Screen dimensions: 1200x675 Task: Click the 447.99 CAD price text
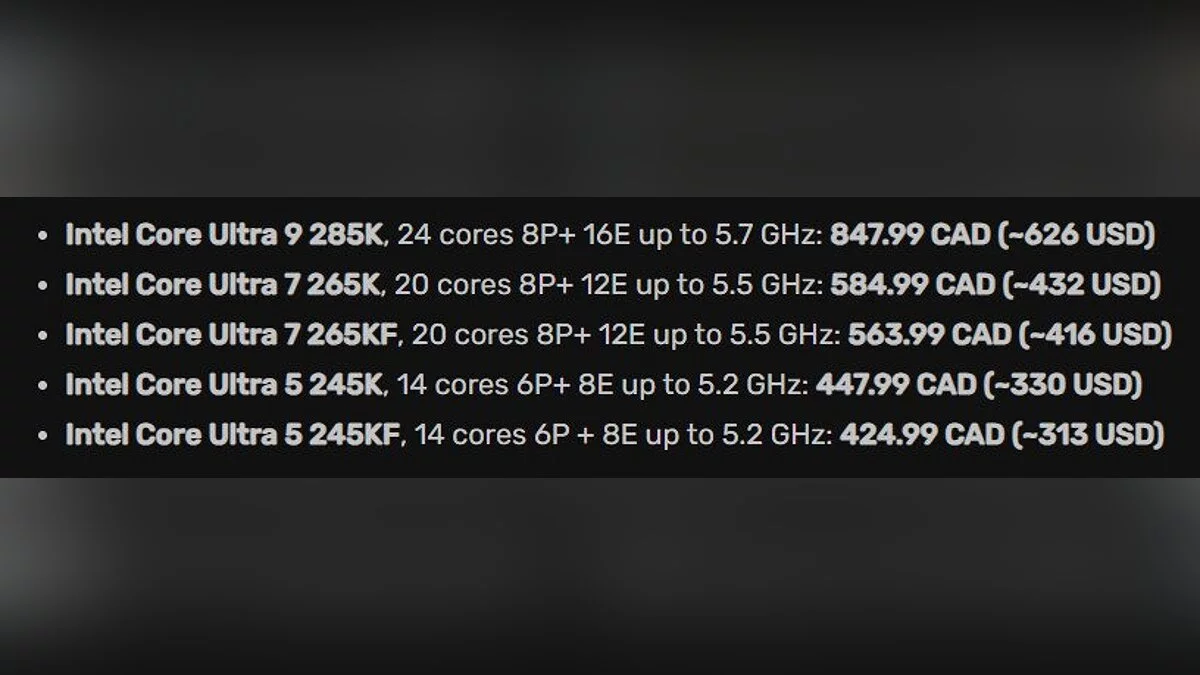pos(896,385)
